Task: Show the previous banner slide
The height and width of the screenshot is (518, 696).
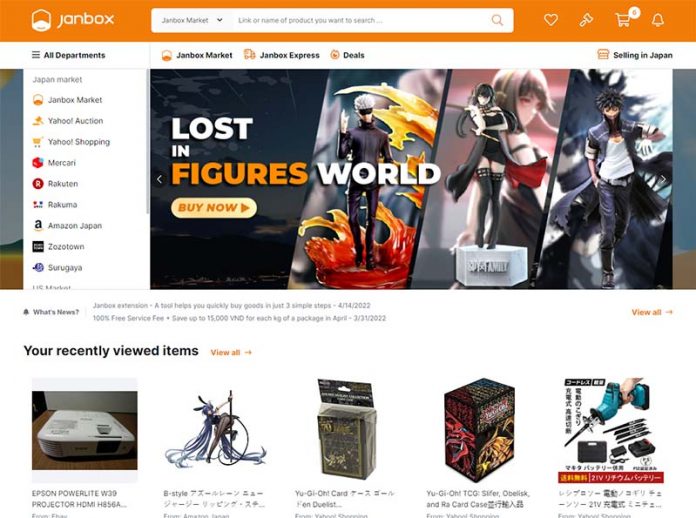Action: tap(160, 179)
